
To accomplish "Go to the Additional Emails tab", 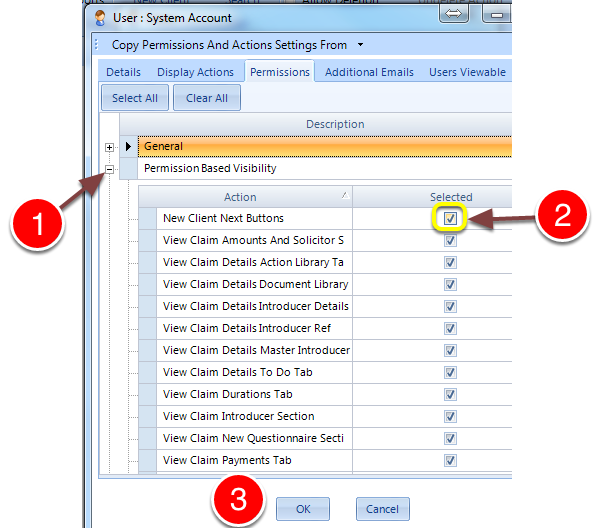I will [x=369, y=72].
